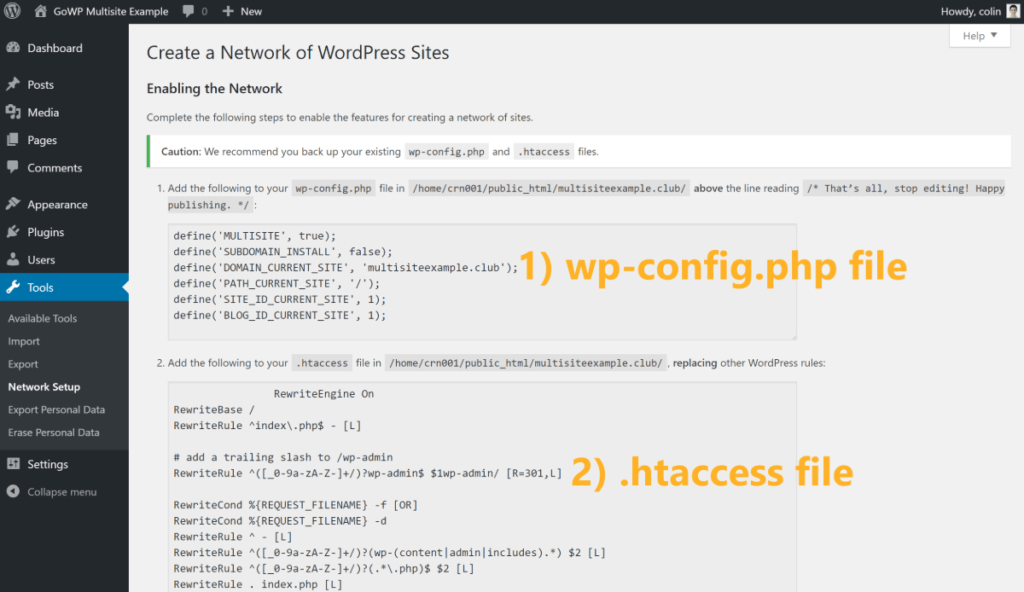Screen dimensions: 1024x592
Task: Click the .htaccess code tag in the Caution notice
Action: pos(544,152)
